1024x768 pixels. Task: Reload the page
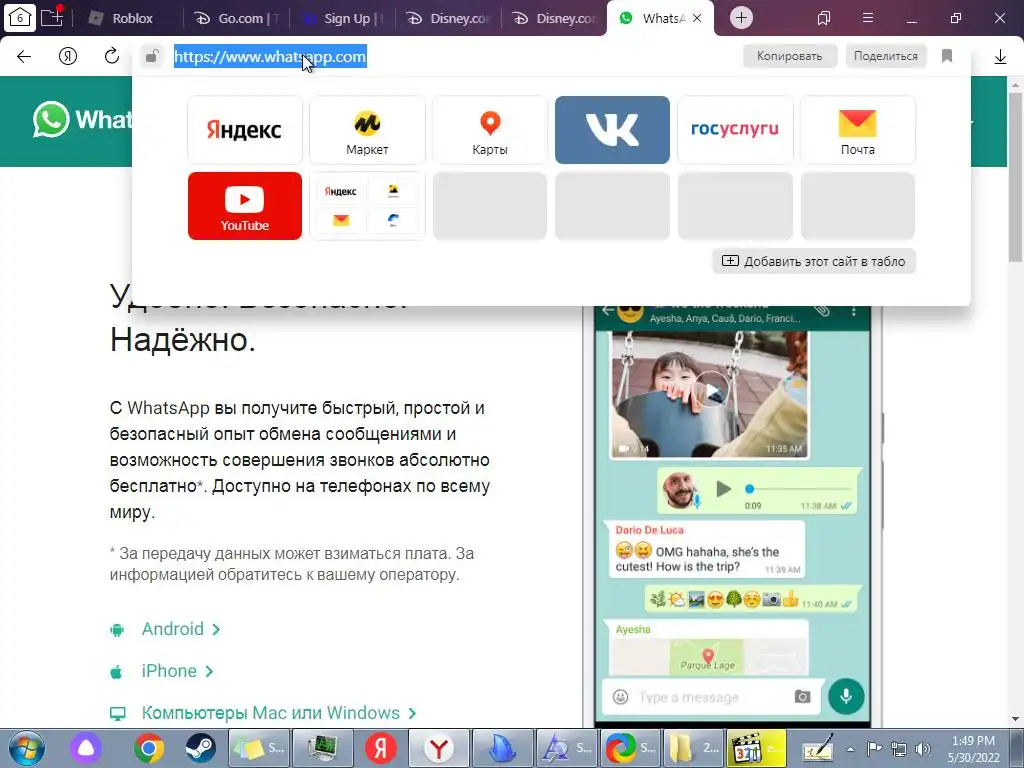[112, 56]
